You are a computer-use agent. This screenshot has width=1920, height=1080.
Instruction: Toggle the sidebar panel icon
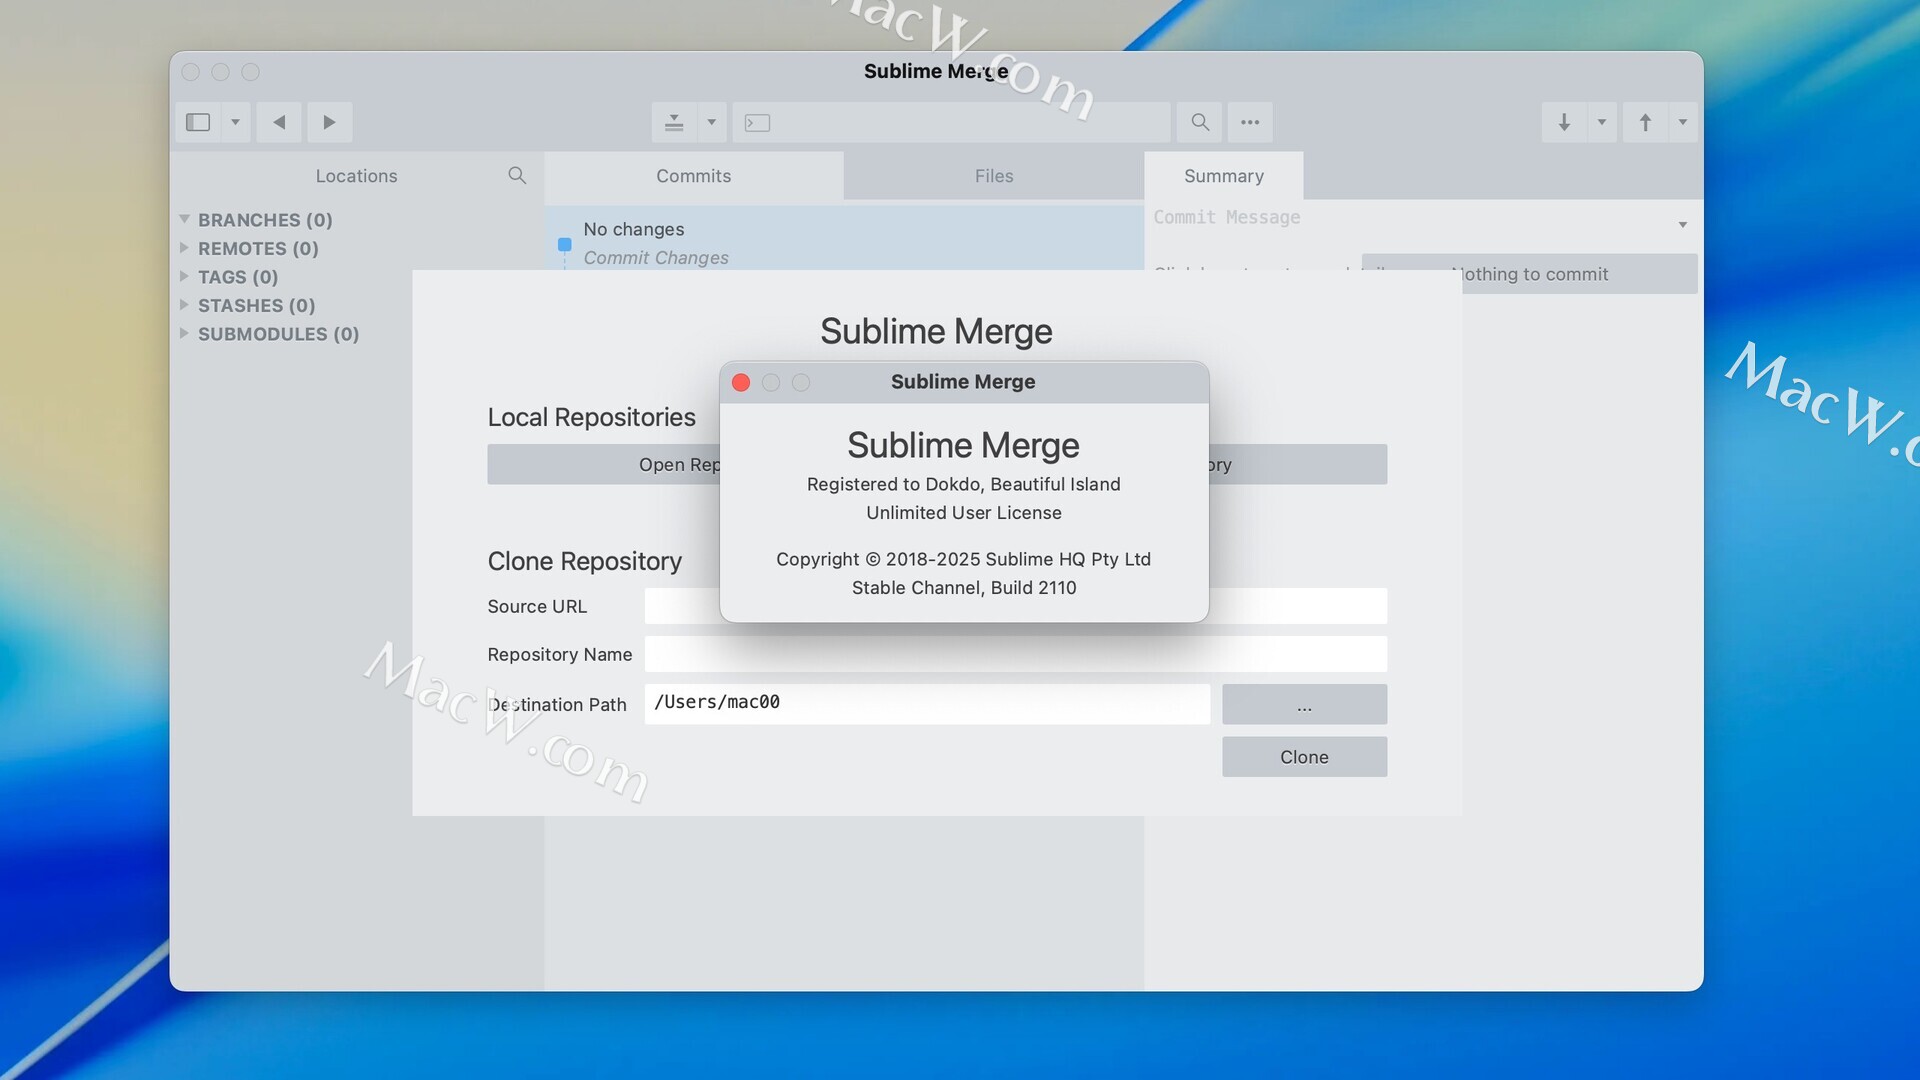[x=198, y=122]
